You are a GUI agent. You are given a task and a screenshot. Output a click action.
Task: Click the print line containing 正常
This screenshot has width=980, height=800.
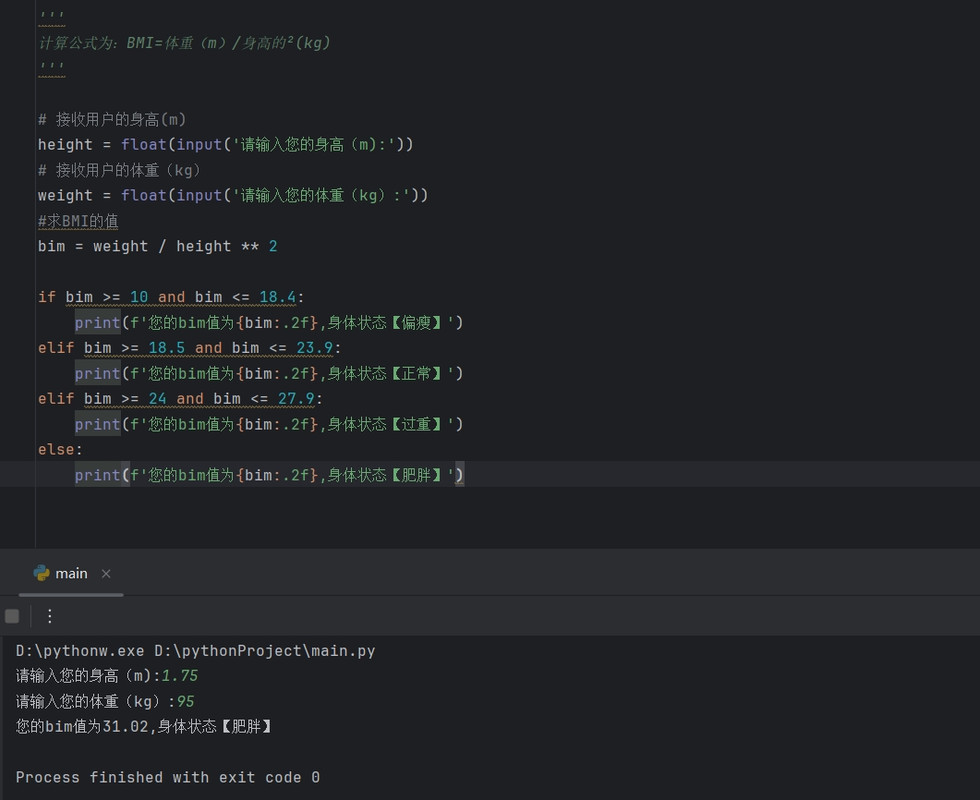tap(269, 373)
